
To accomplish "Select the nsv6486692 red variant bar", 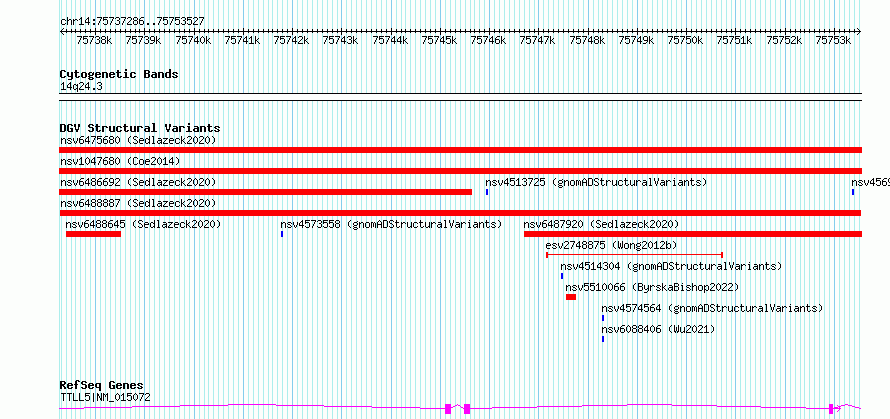I will [266, 192].
